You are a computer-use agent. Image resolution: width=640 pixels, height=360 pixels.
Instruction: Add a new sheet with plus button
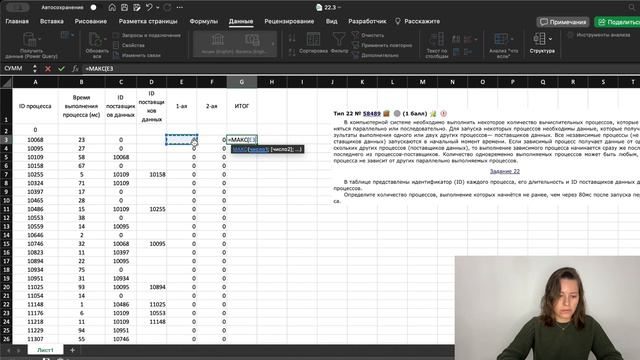click(x=72, y=350)
